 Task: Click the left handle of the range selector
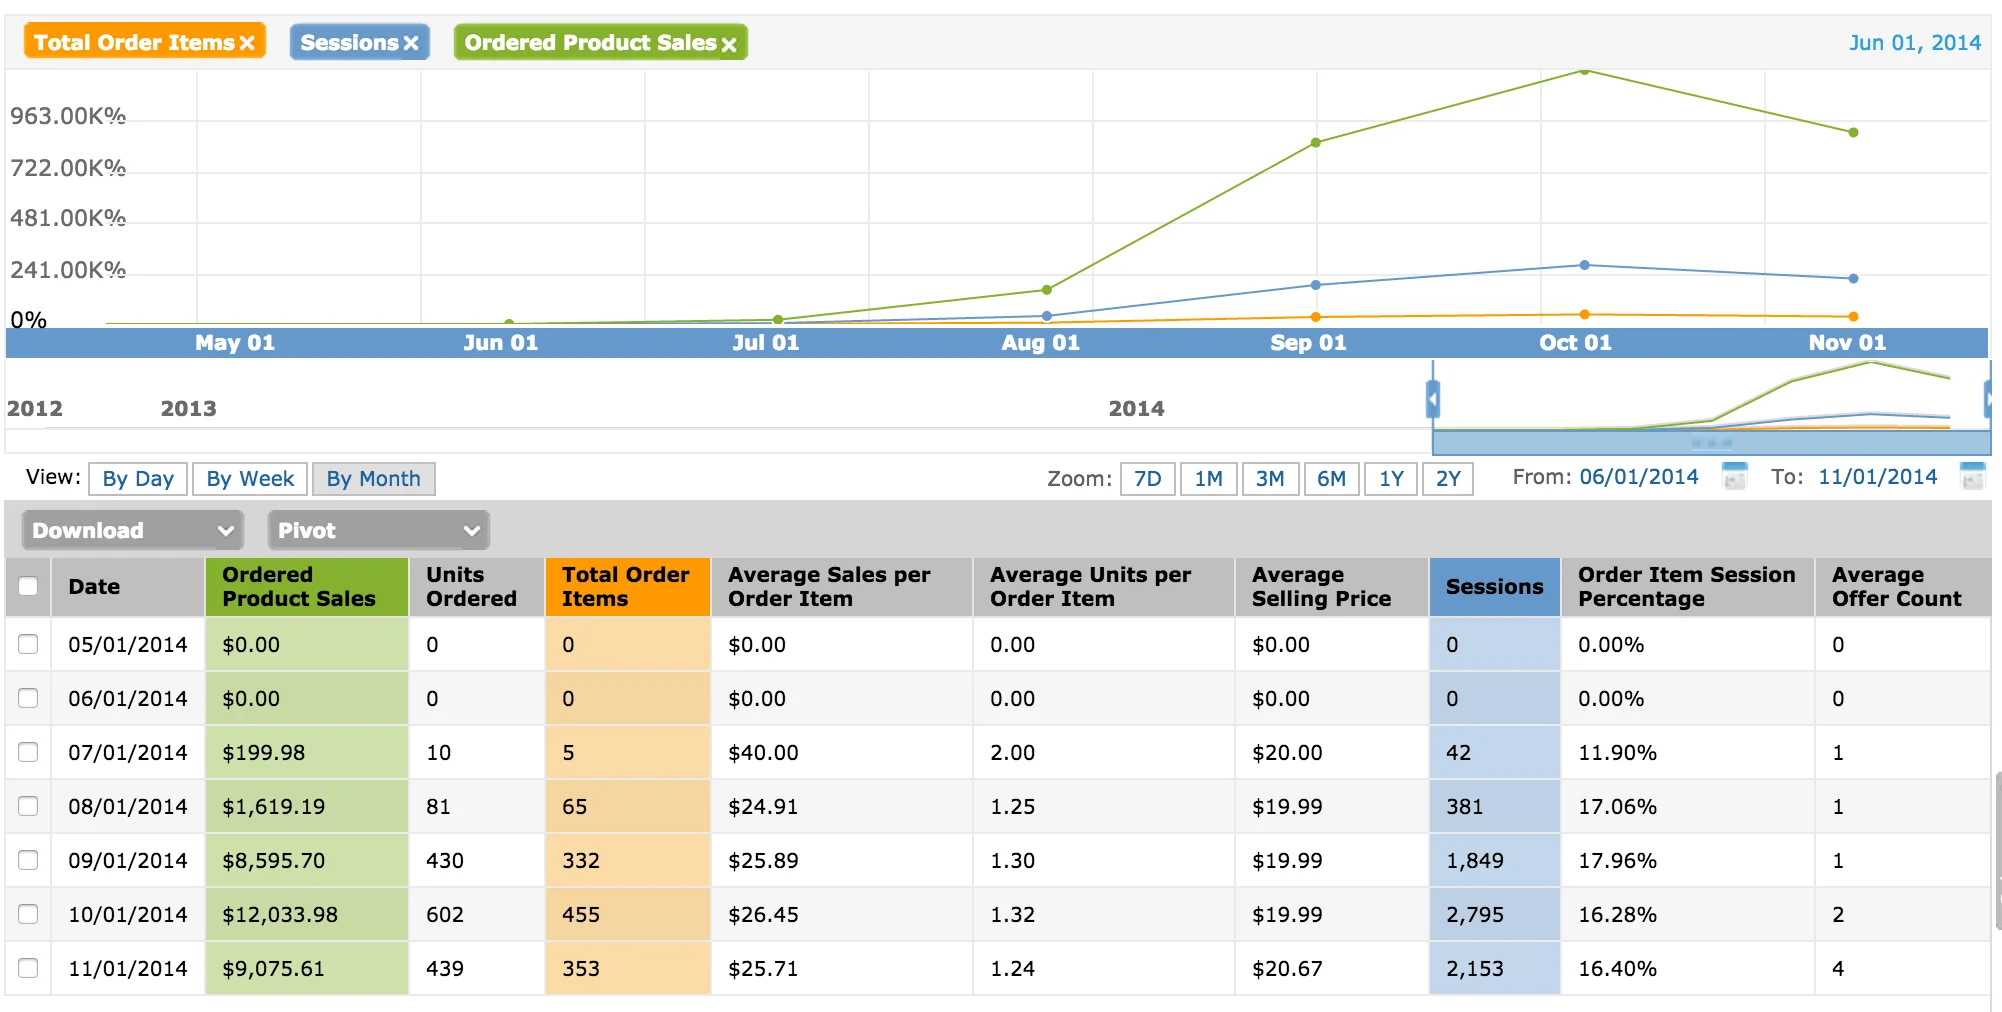click(x=1433, y=400)
